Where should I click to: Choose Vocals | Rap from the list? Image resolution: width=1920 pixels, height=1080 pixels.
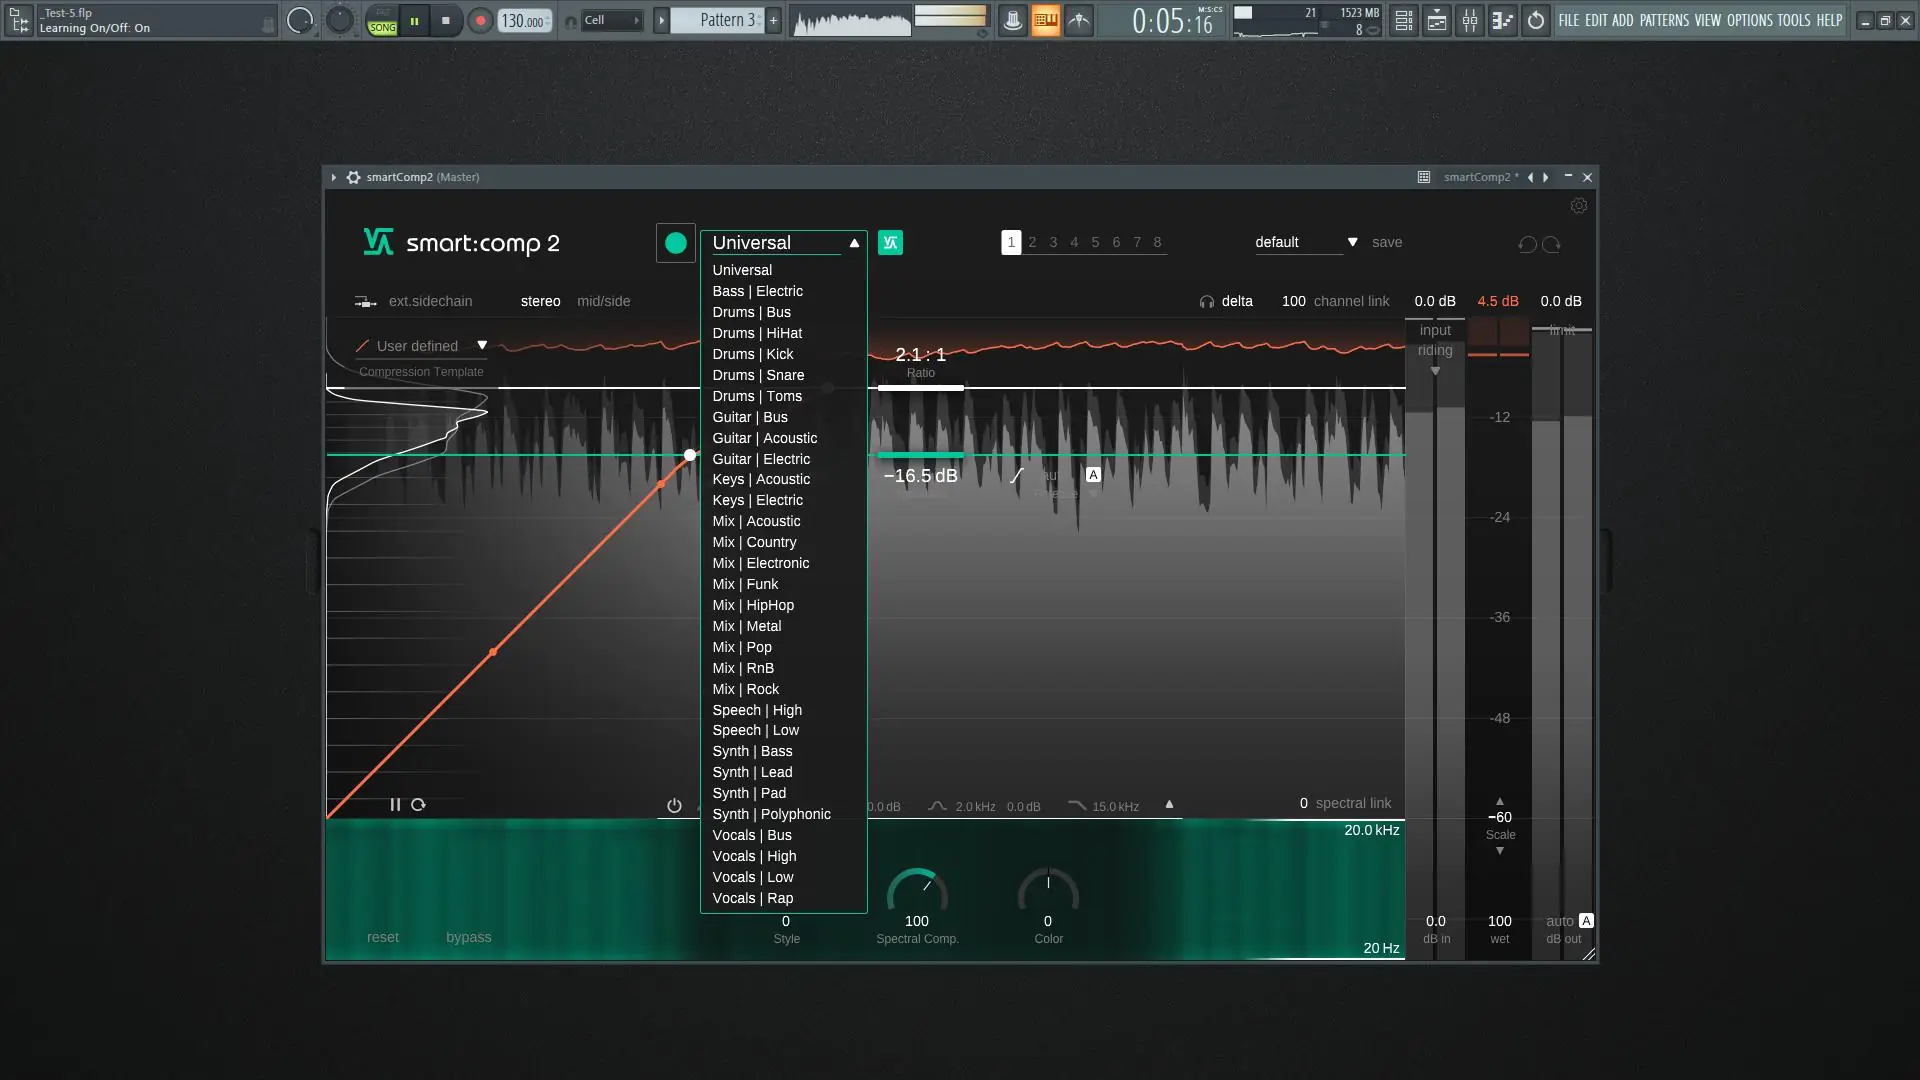(753, 898)
